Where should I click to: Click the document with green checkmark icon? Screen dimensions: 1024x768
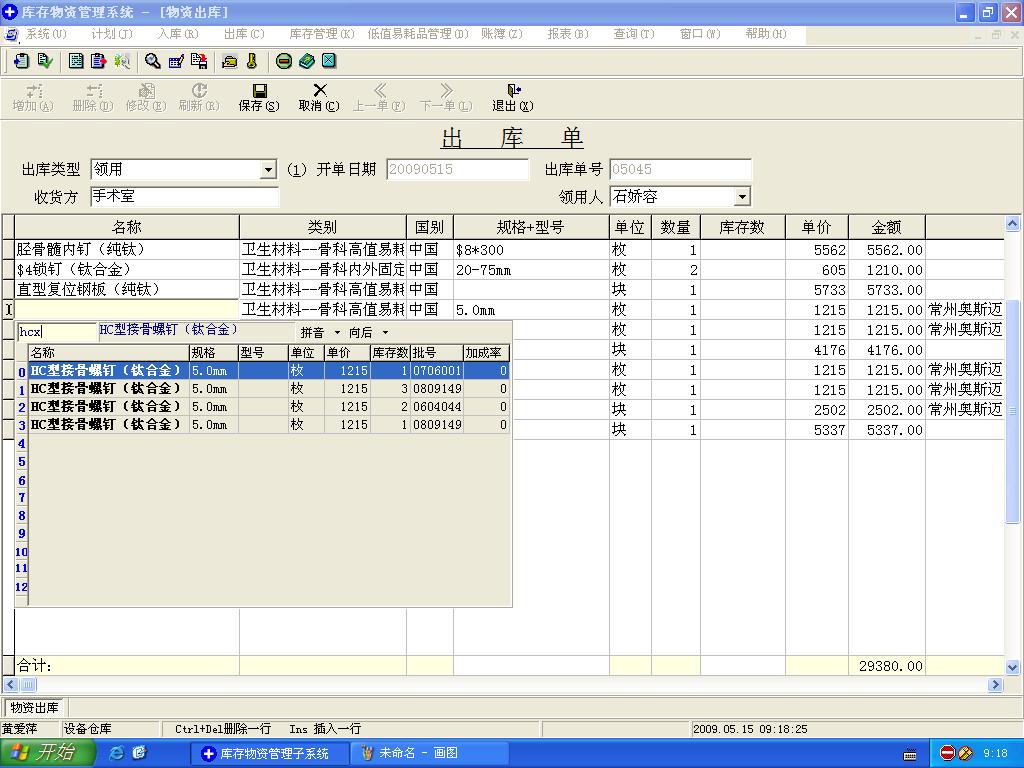(x=44, y=61)
